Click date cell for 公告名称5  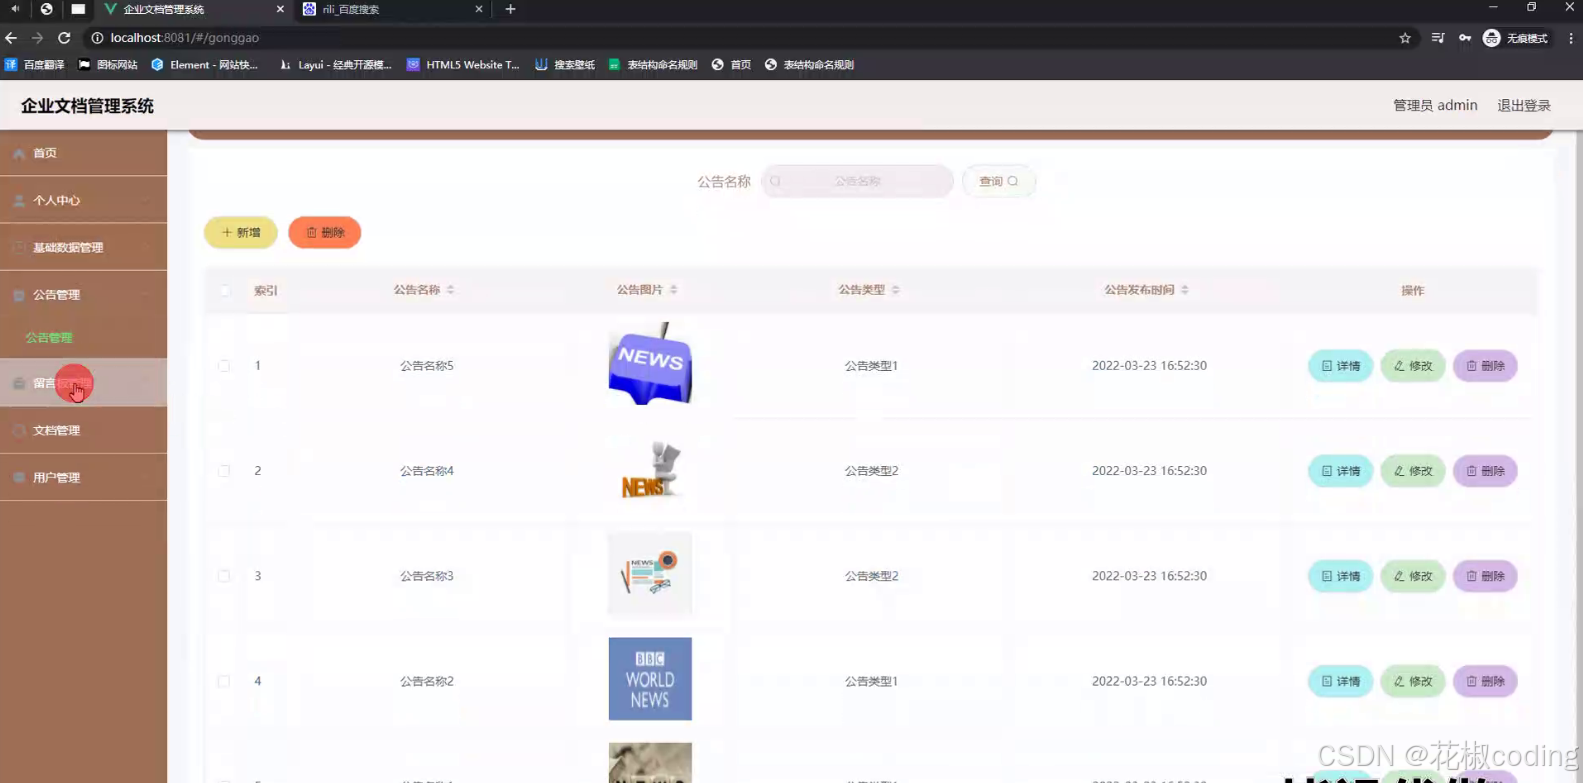pyautogui.click(x=1149, y=366)
